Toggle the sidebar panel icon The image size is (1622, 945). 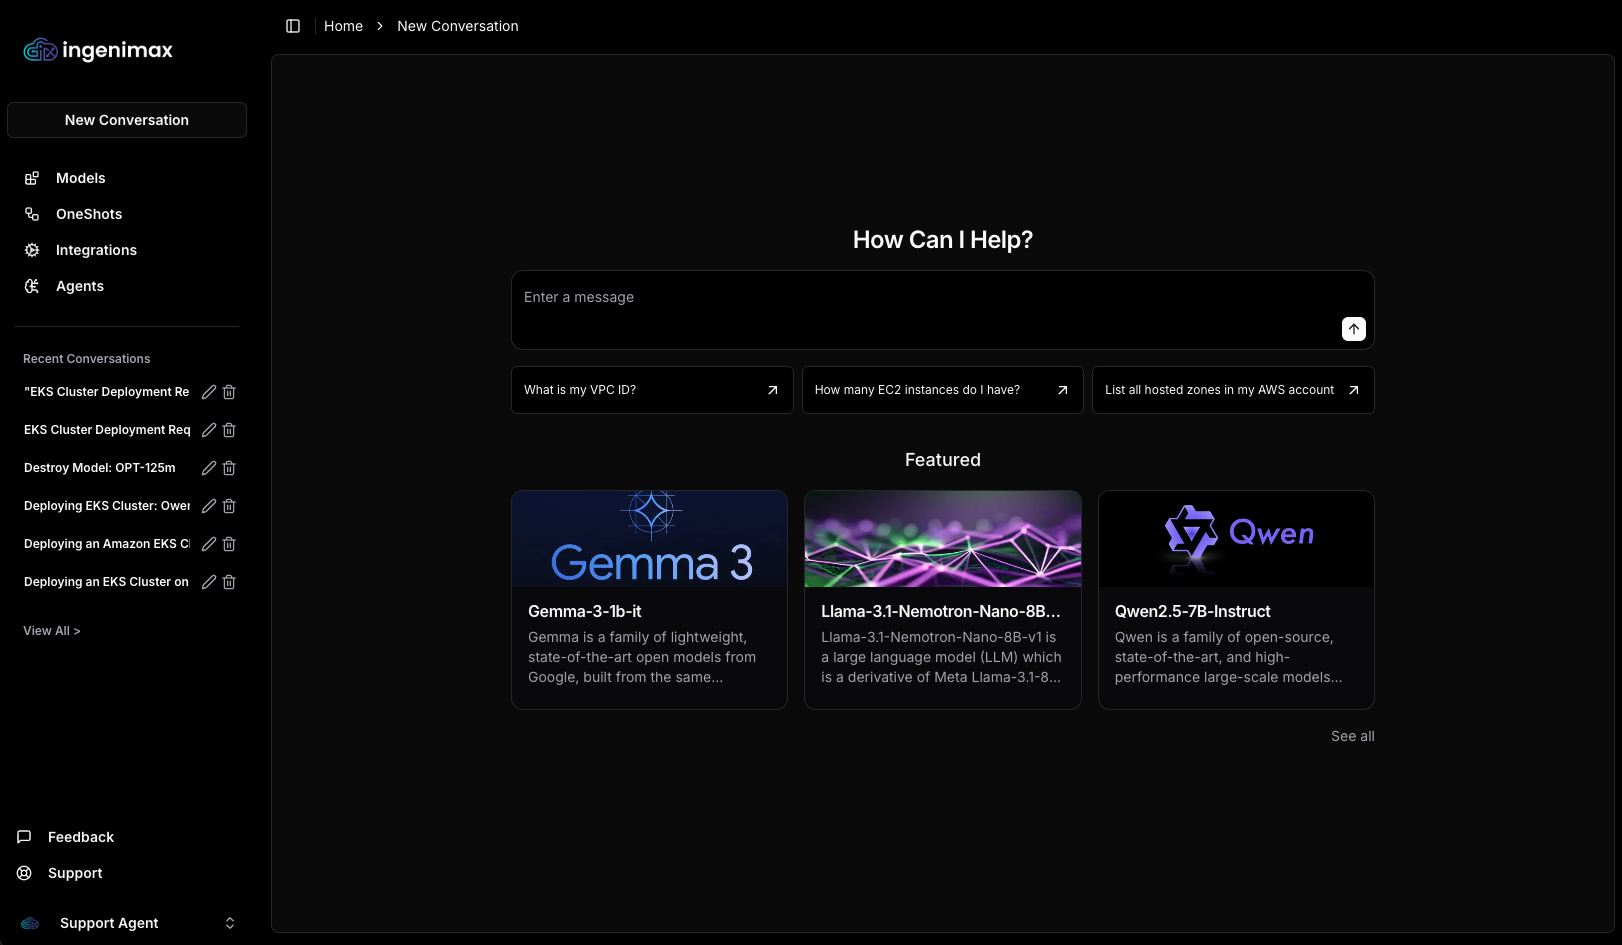[x=293, y=26]
